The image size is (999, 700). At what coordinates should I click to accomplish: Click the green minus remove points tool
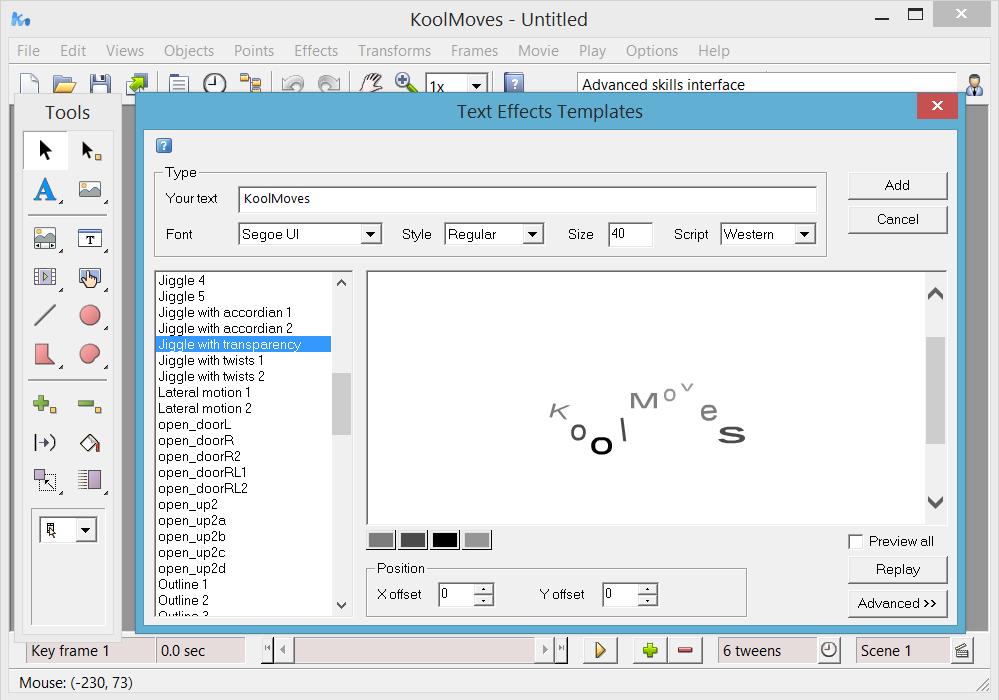point(90,404)
